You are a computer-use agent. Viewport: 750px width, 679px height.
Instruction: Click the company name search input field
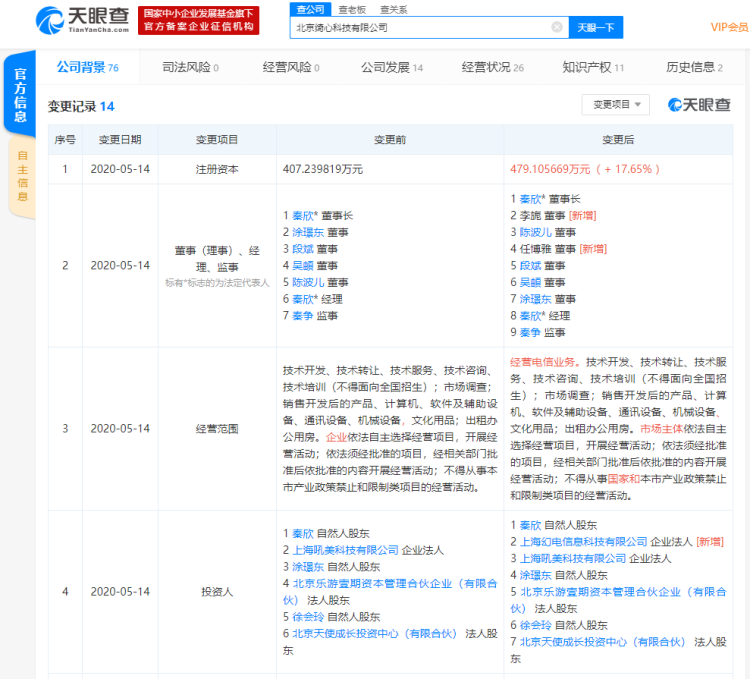pyautogui.click(x=420, y=27)
